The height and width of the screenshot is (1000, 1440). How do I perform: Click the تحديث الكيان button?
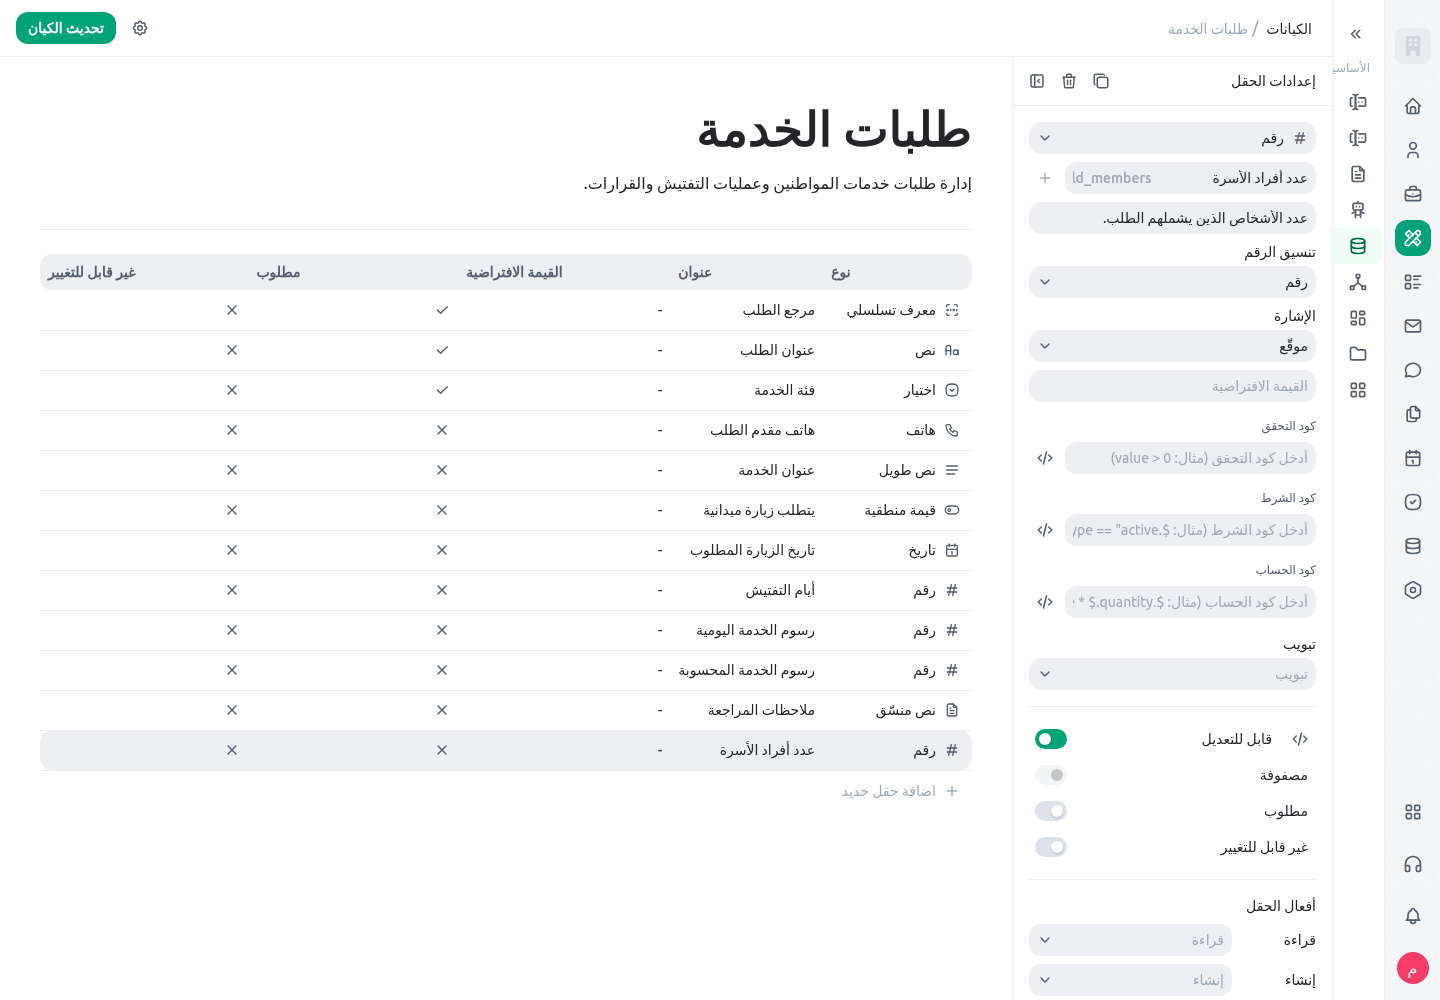pos(66,28)
